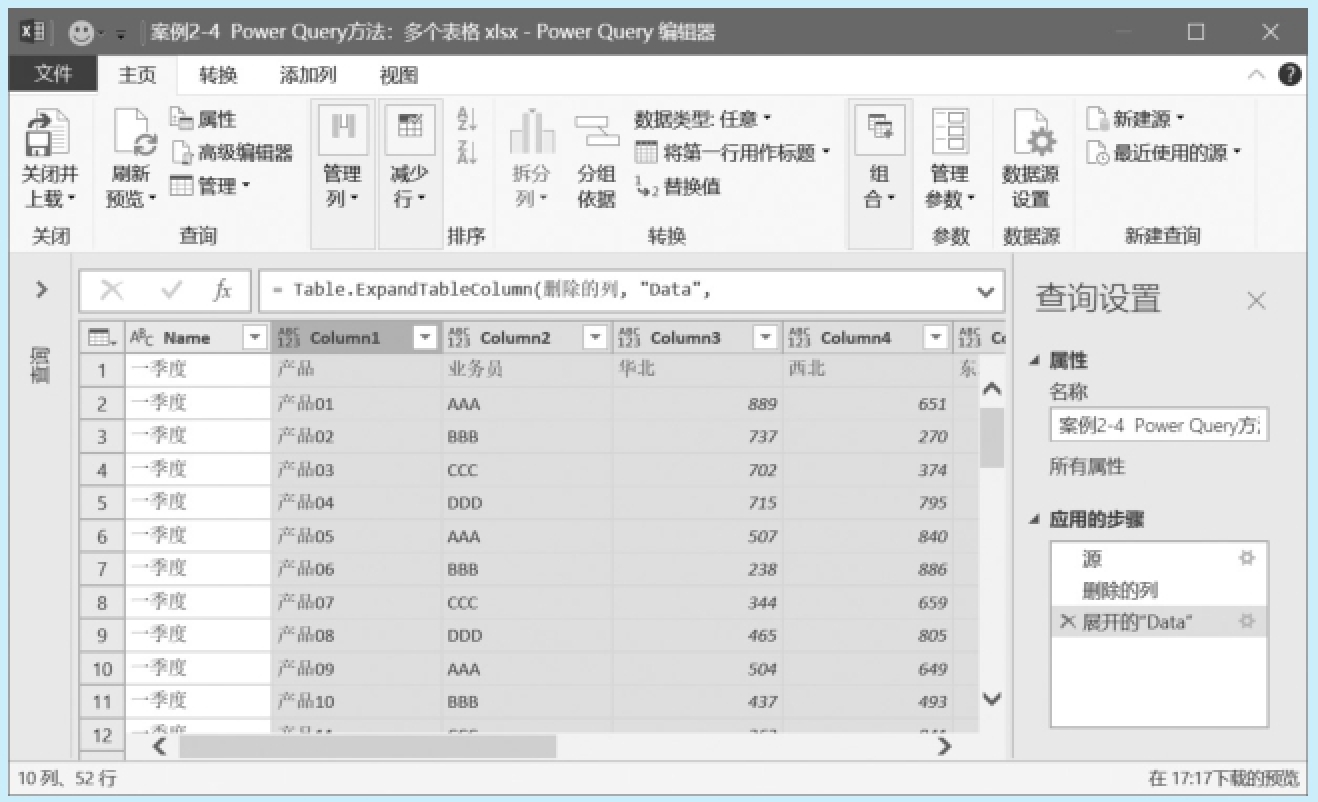Viewport: 1318px width, 802px height.
Task: Open the Column1 filter dropdown
Action: click(425, 338)
